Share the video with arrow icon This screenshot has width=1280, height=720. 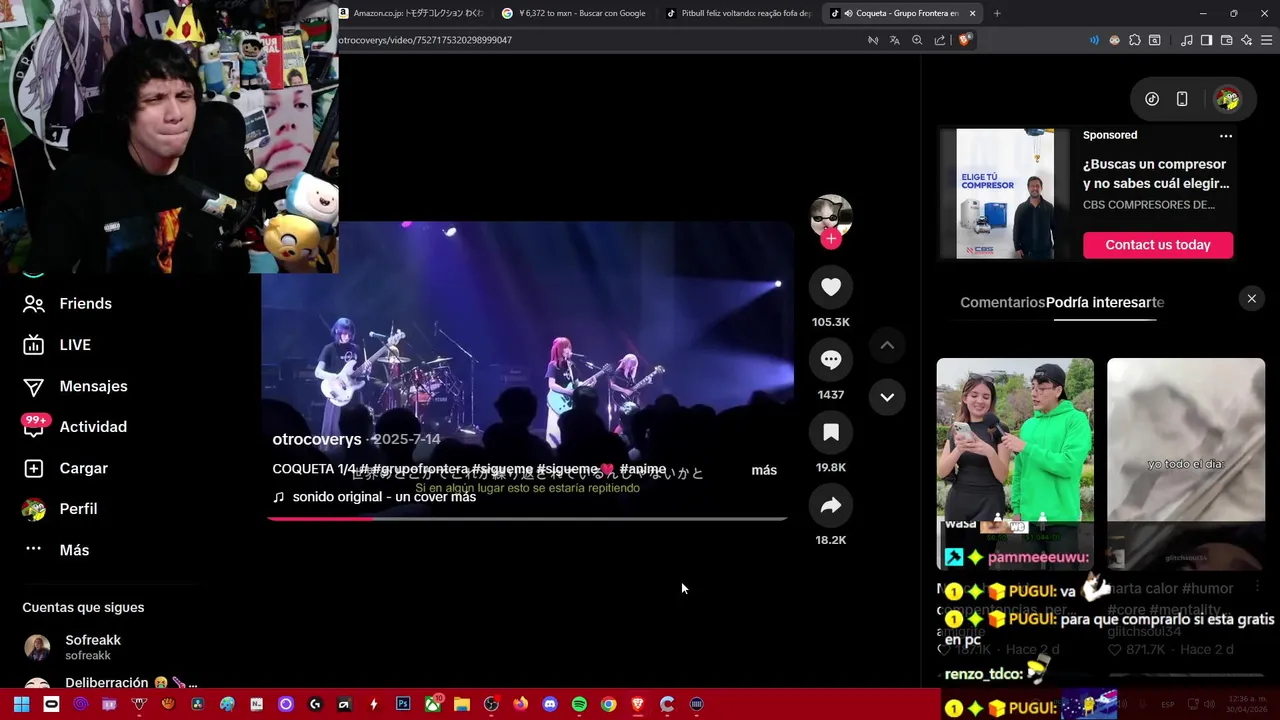[831, 506]
